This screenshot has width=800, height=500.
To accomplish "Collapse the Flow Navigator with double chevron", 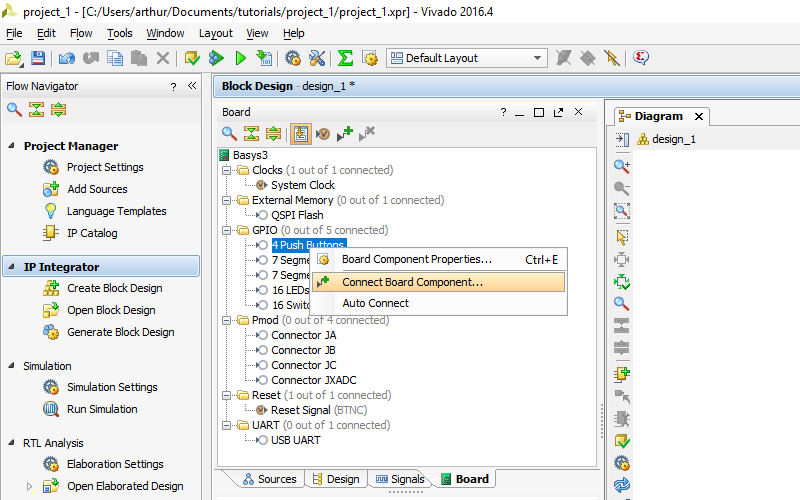I will click(192, 86).
